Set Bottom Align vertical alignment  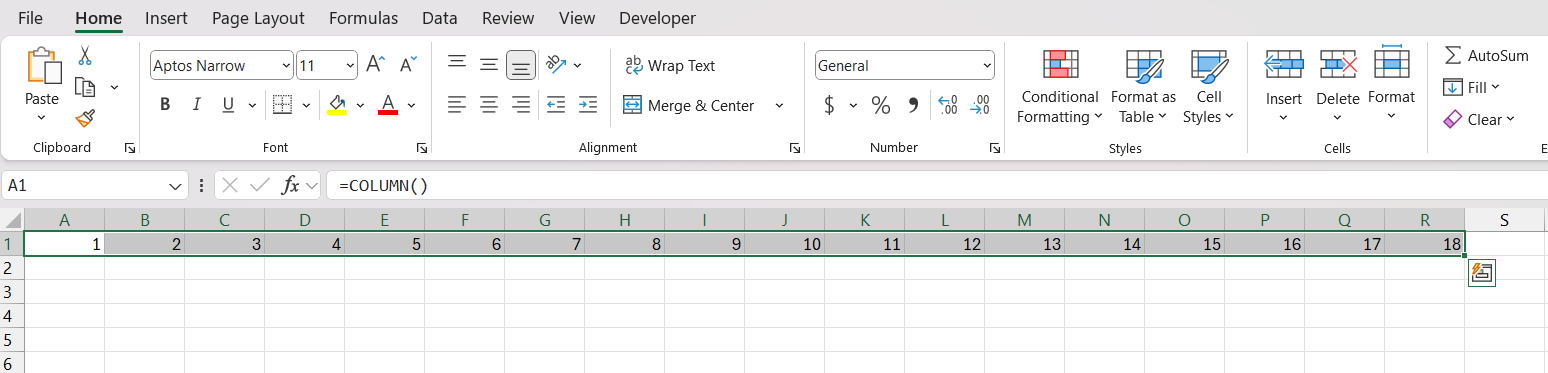coord(520,65)
